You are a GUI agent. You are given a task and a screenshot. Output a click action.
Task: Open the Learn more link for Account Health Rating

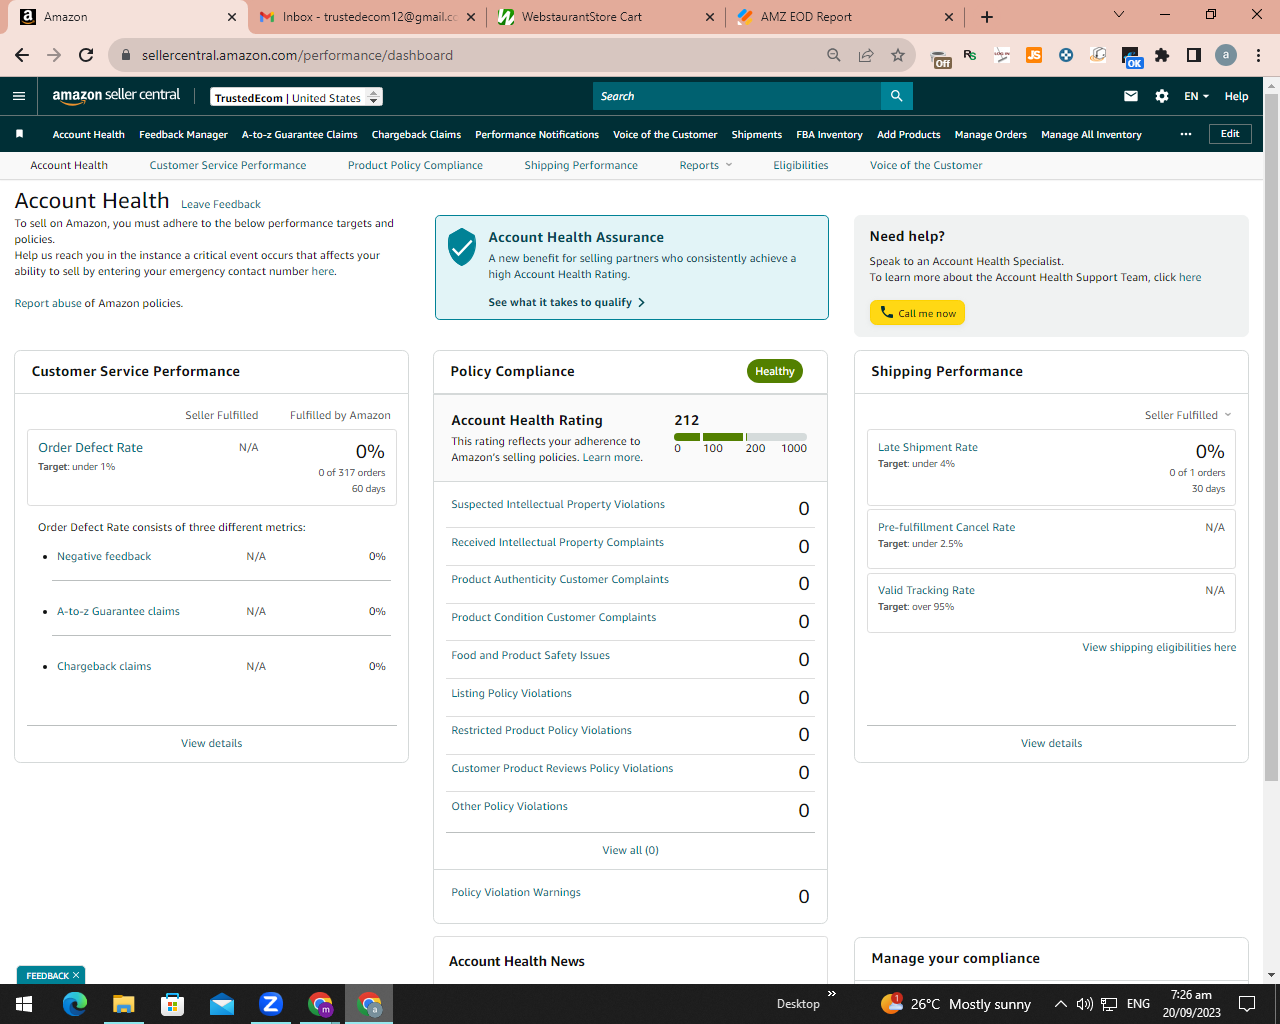611,457
